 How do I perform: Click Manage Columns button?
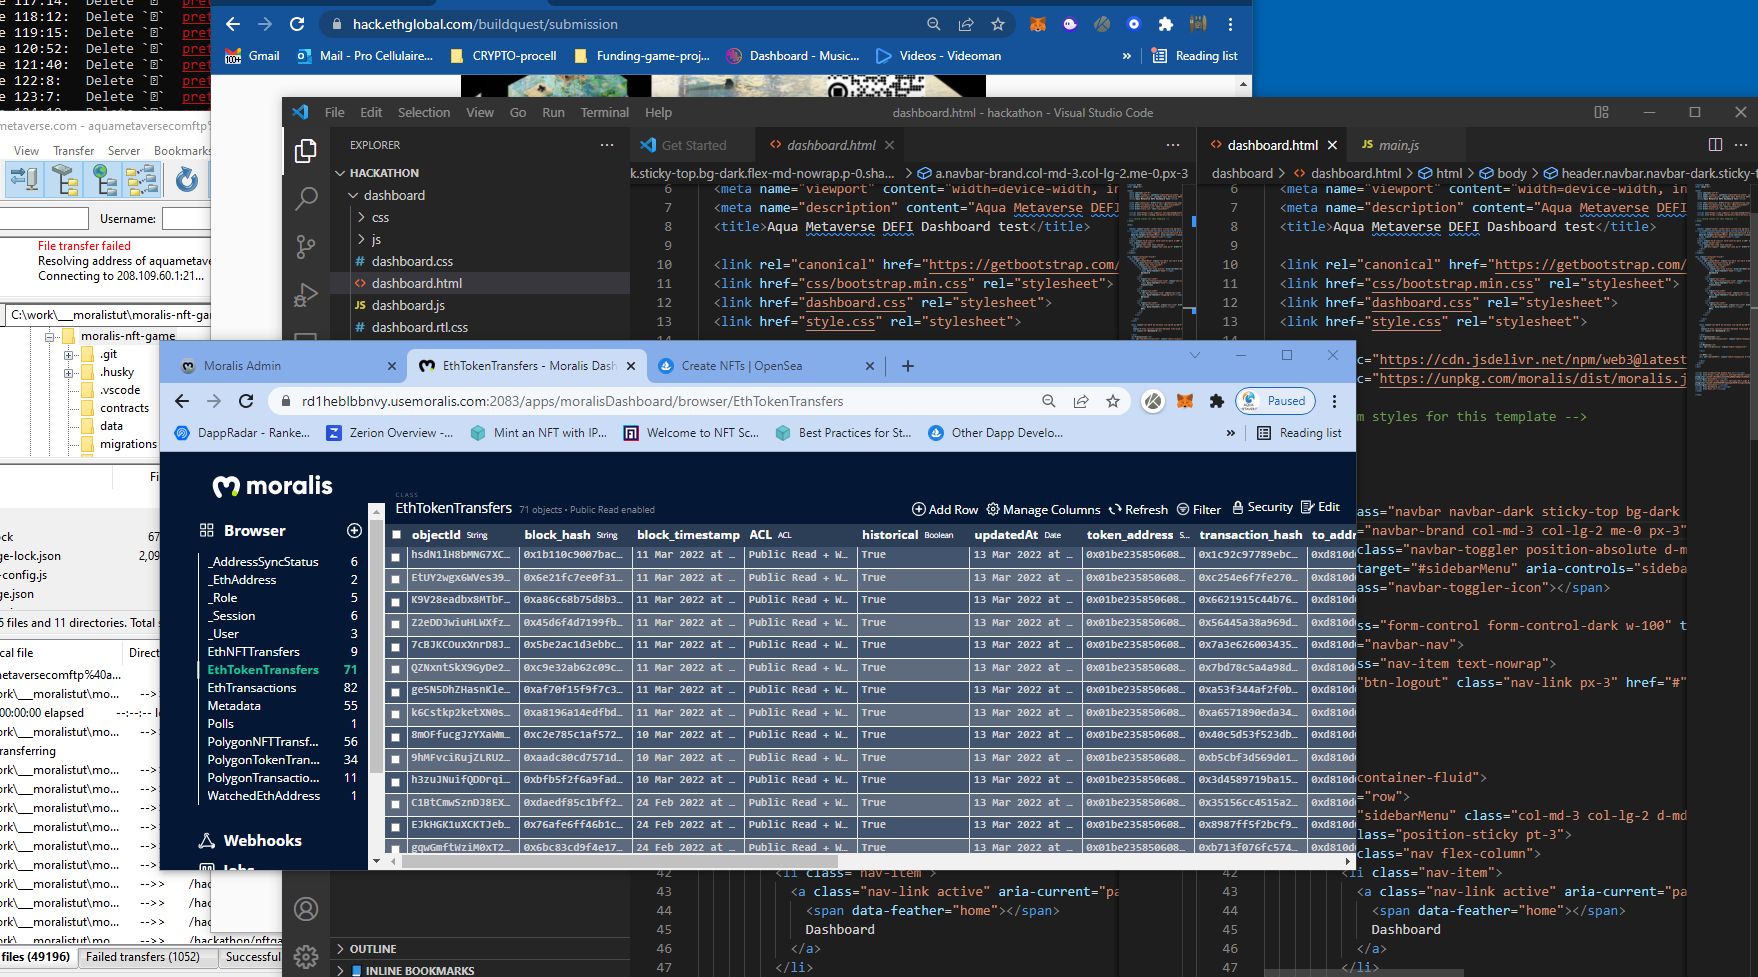[1043, 509]
